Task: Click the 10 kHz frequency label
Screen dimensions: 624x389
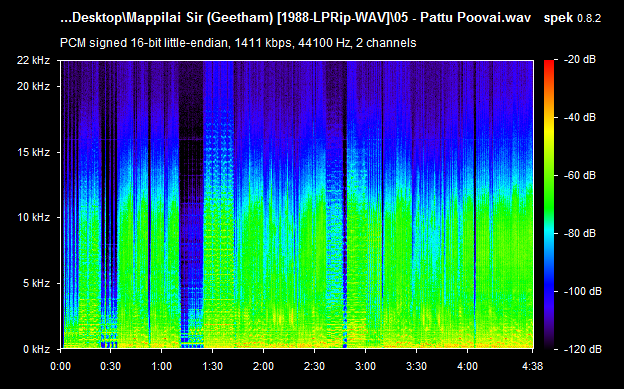Action: coord(33,218)
